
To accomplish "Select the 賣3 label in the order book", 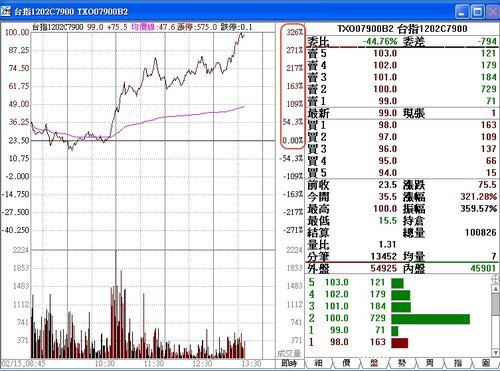I will coord(317,77).
